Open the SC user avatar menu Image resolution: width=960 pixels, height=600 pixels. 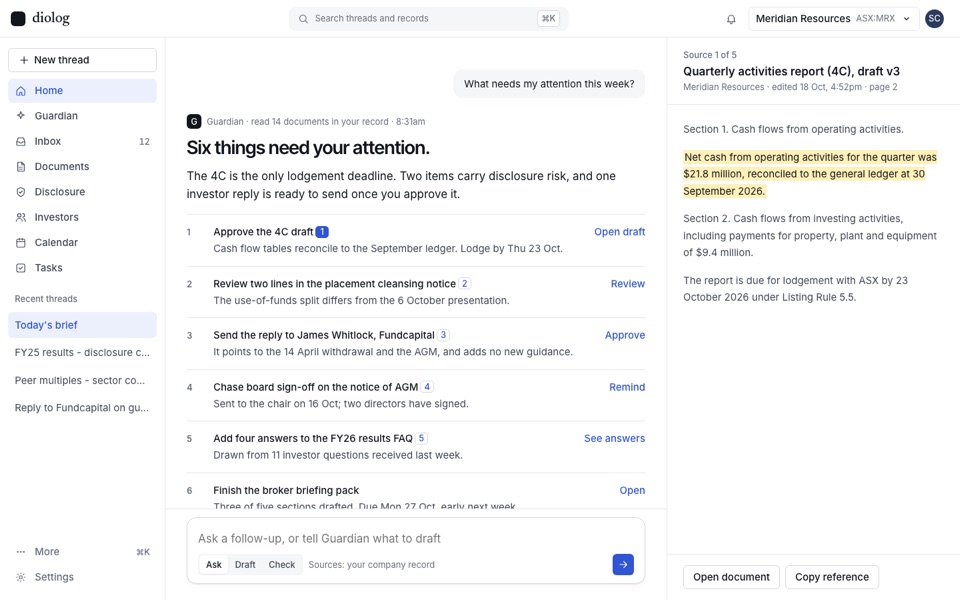tap(934, 18)
